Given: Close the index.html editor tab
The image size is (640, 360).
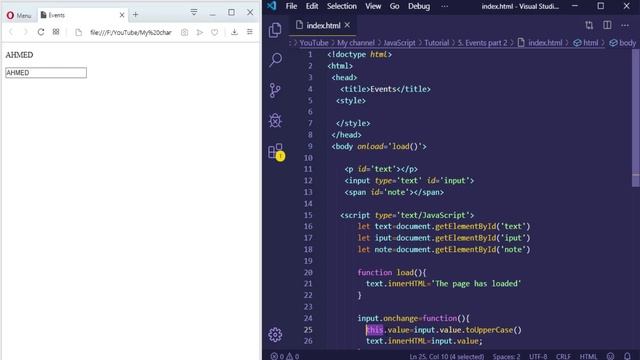Looking at the screenshot, I should tap(347, 25).
